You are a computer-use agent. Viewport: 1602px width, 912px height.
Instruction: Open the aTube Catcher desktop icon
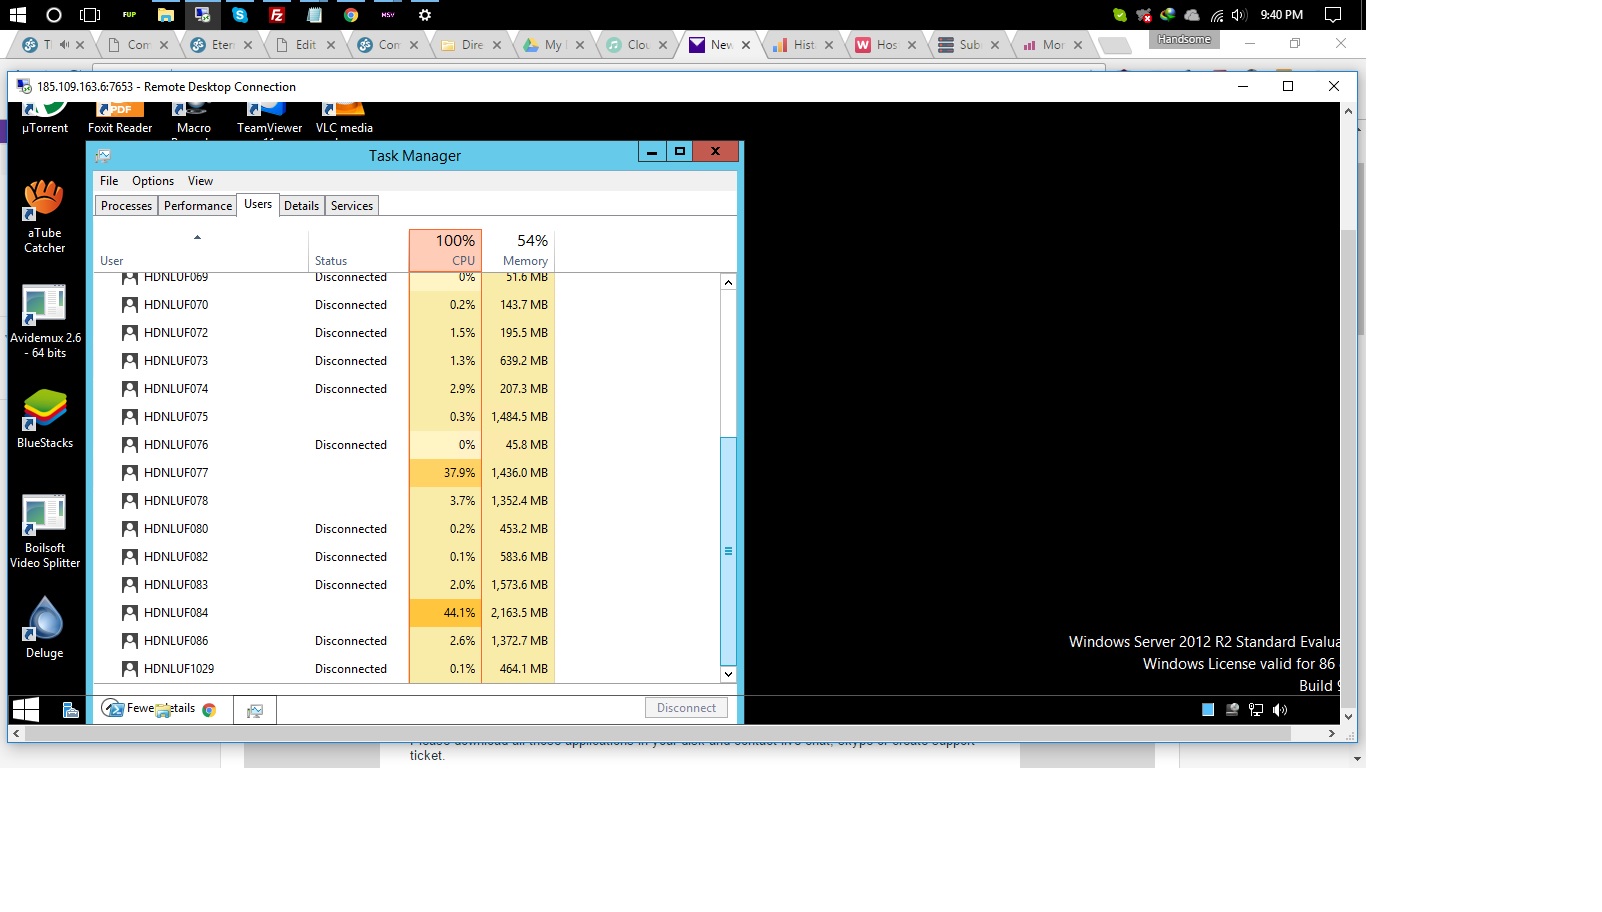point(44,214)
